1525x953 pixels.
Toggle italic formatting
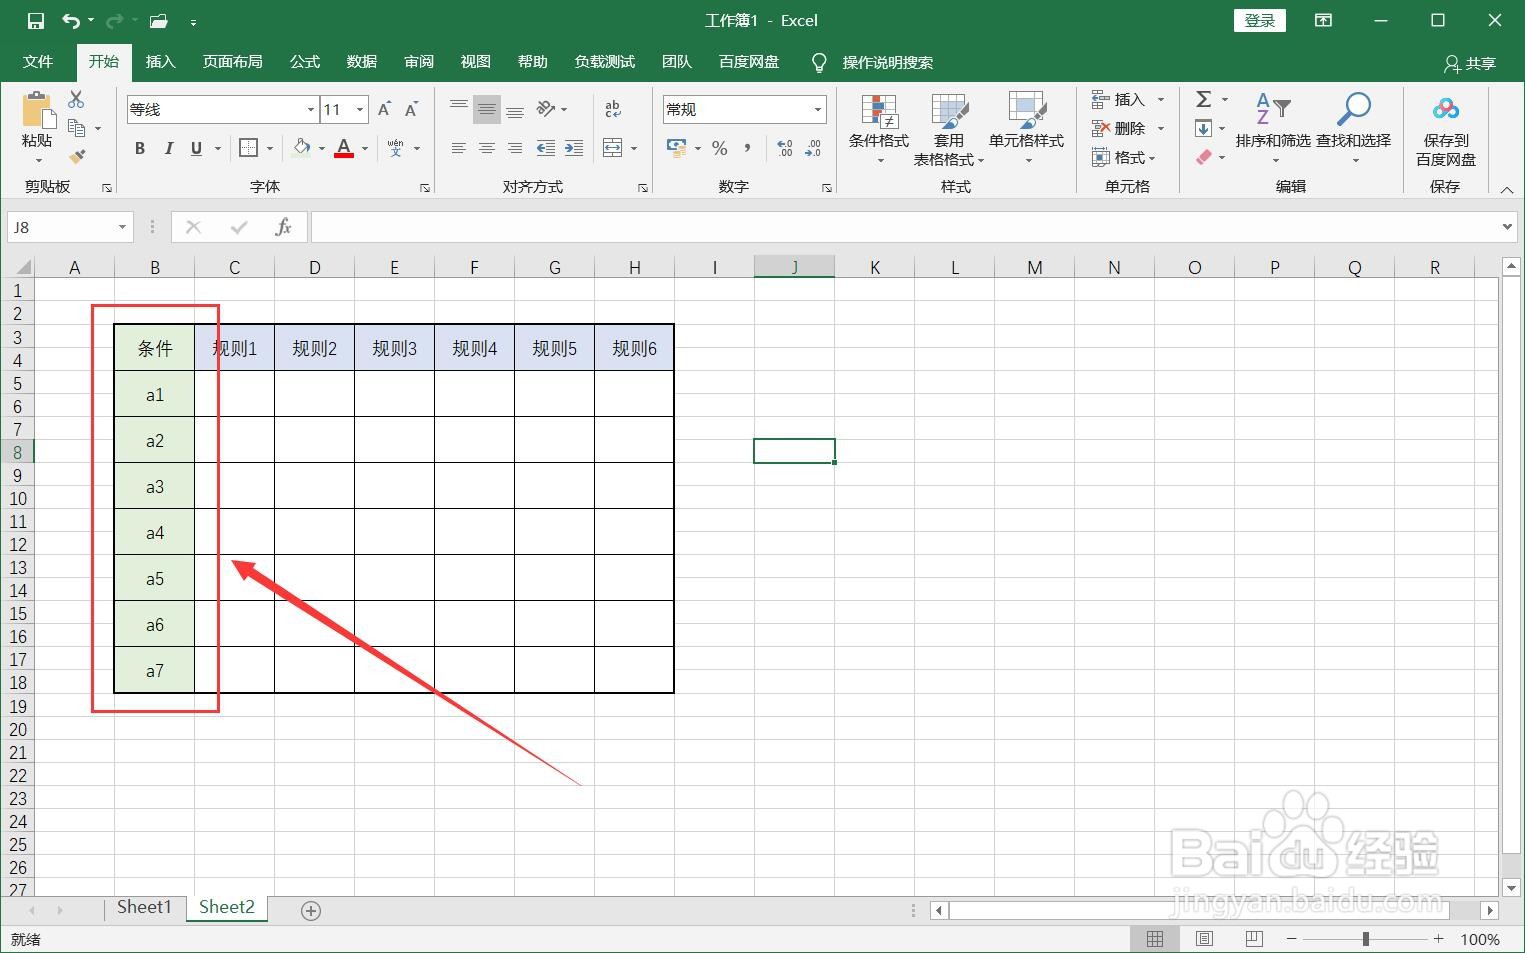click(168, 148)
